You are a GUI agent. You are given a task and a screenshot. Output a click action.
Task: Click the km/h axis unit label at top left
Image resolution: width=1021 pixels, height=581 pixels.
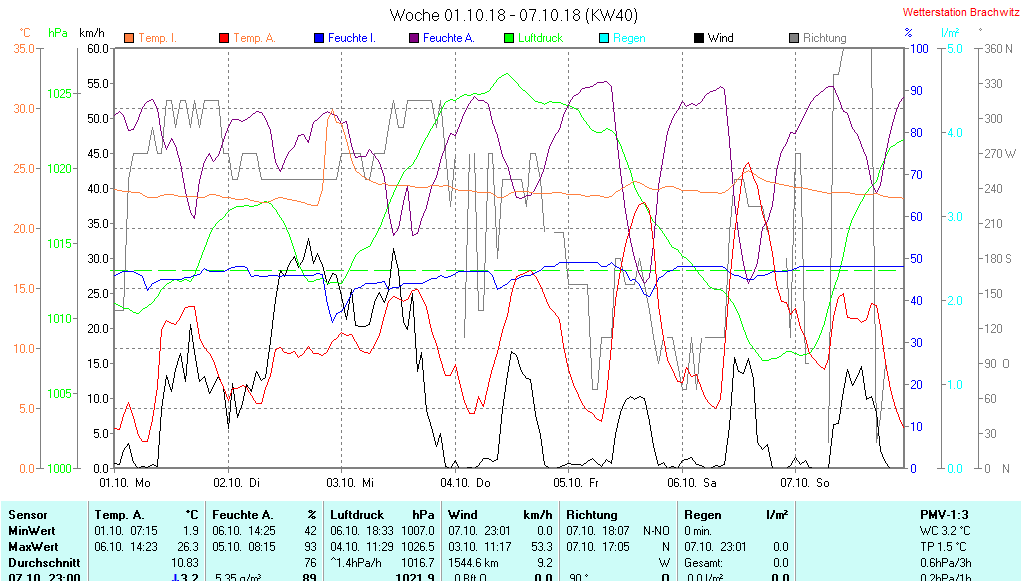(x=93, y=33)
